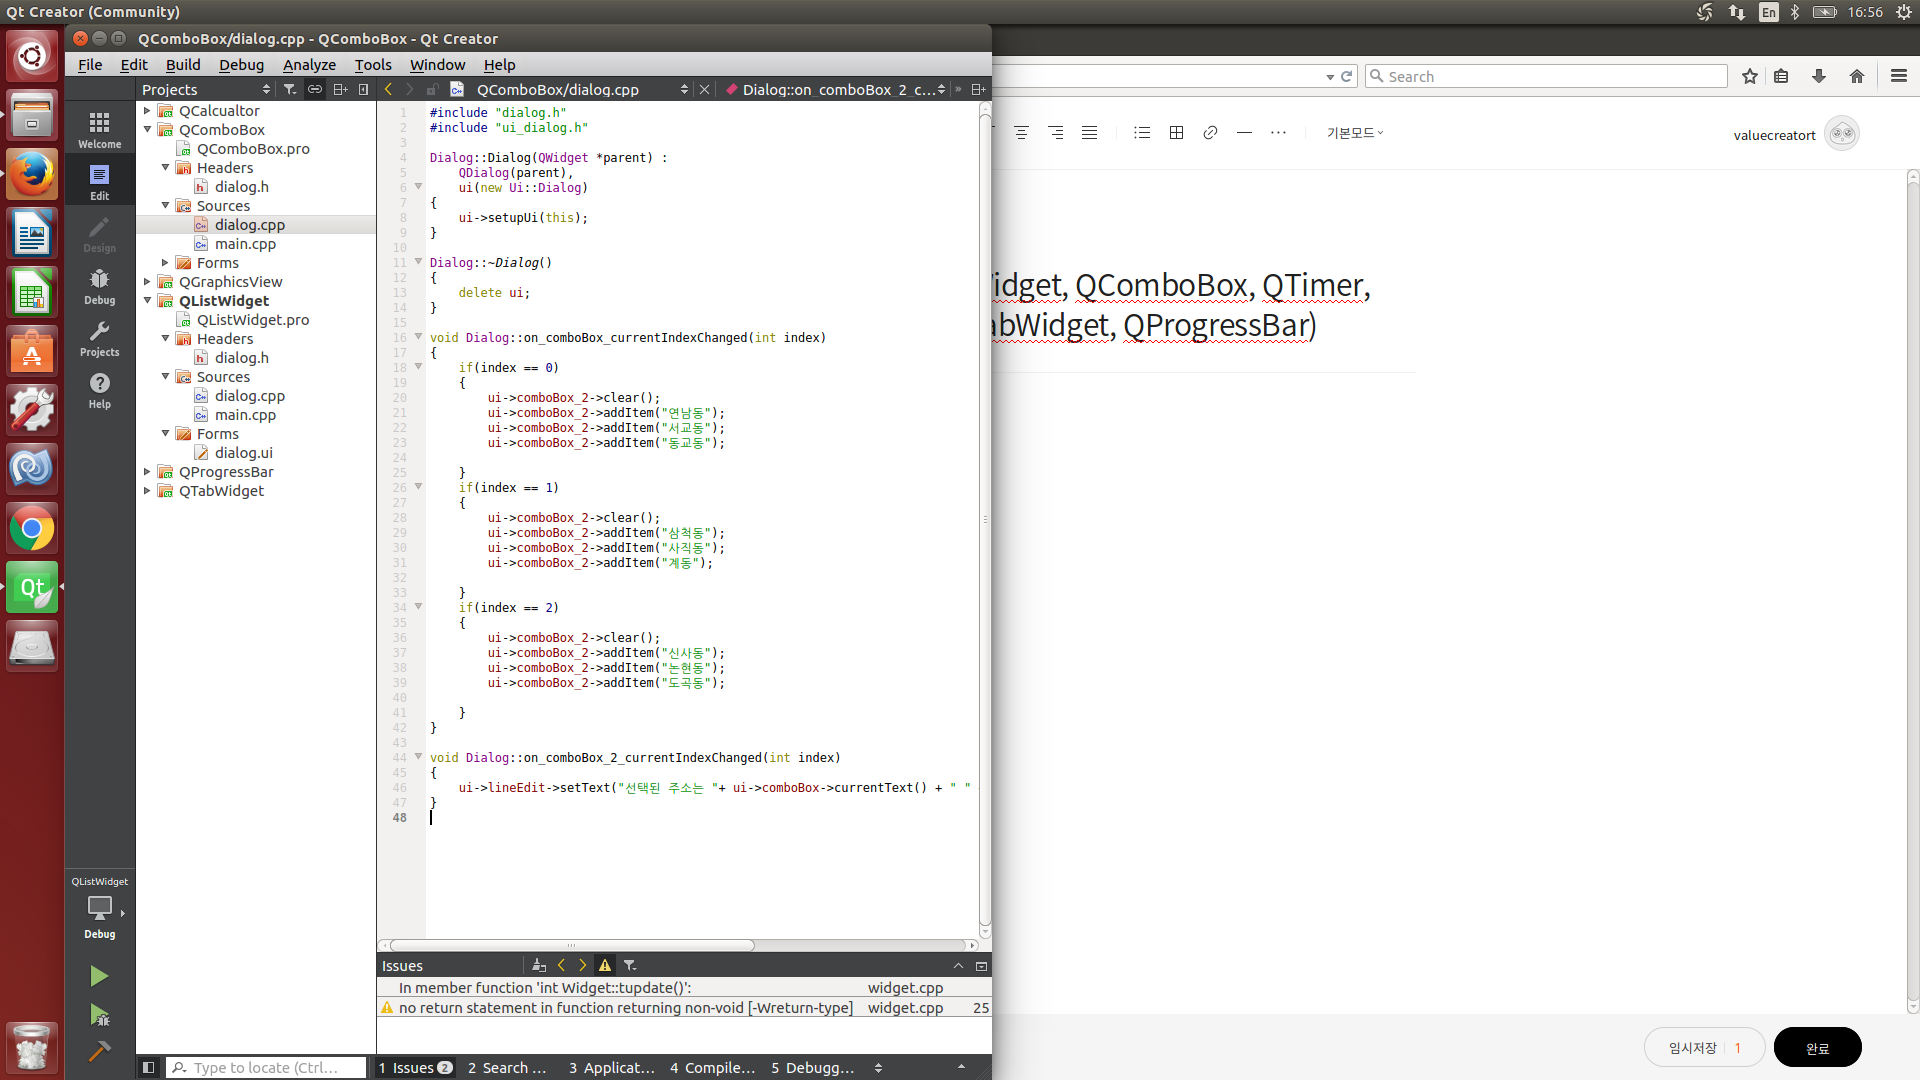Expand the QCalculator project node
The image size is (1920, 1080).
click(147, 111)
